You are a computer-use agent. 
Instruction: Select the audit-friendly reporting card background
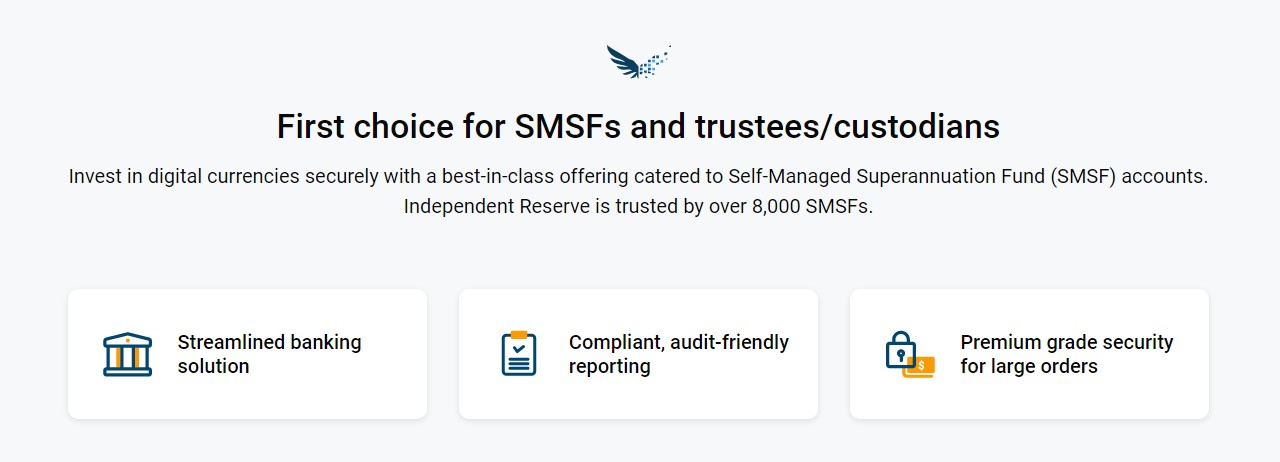638,354
